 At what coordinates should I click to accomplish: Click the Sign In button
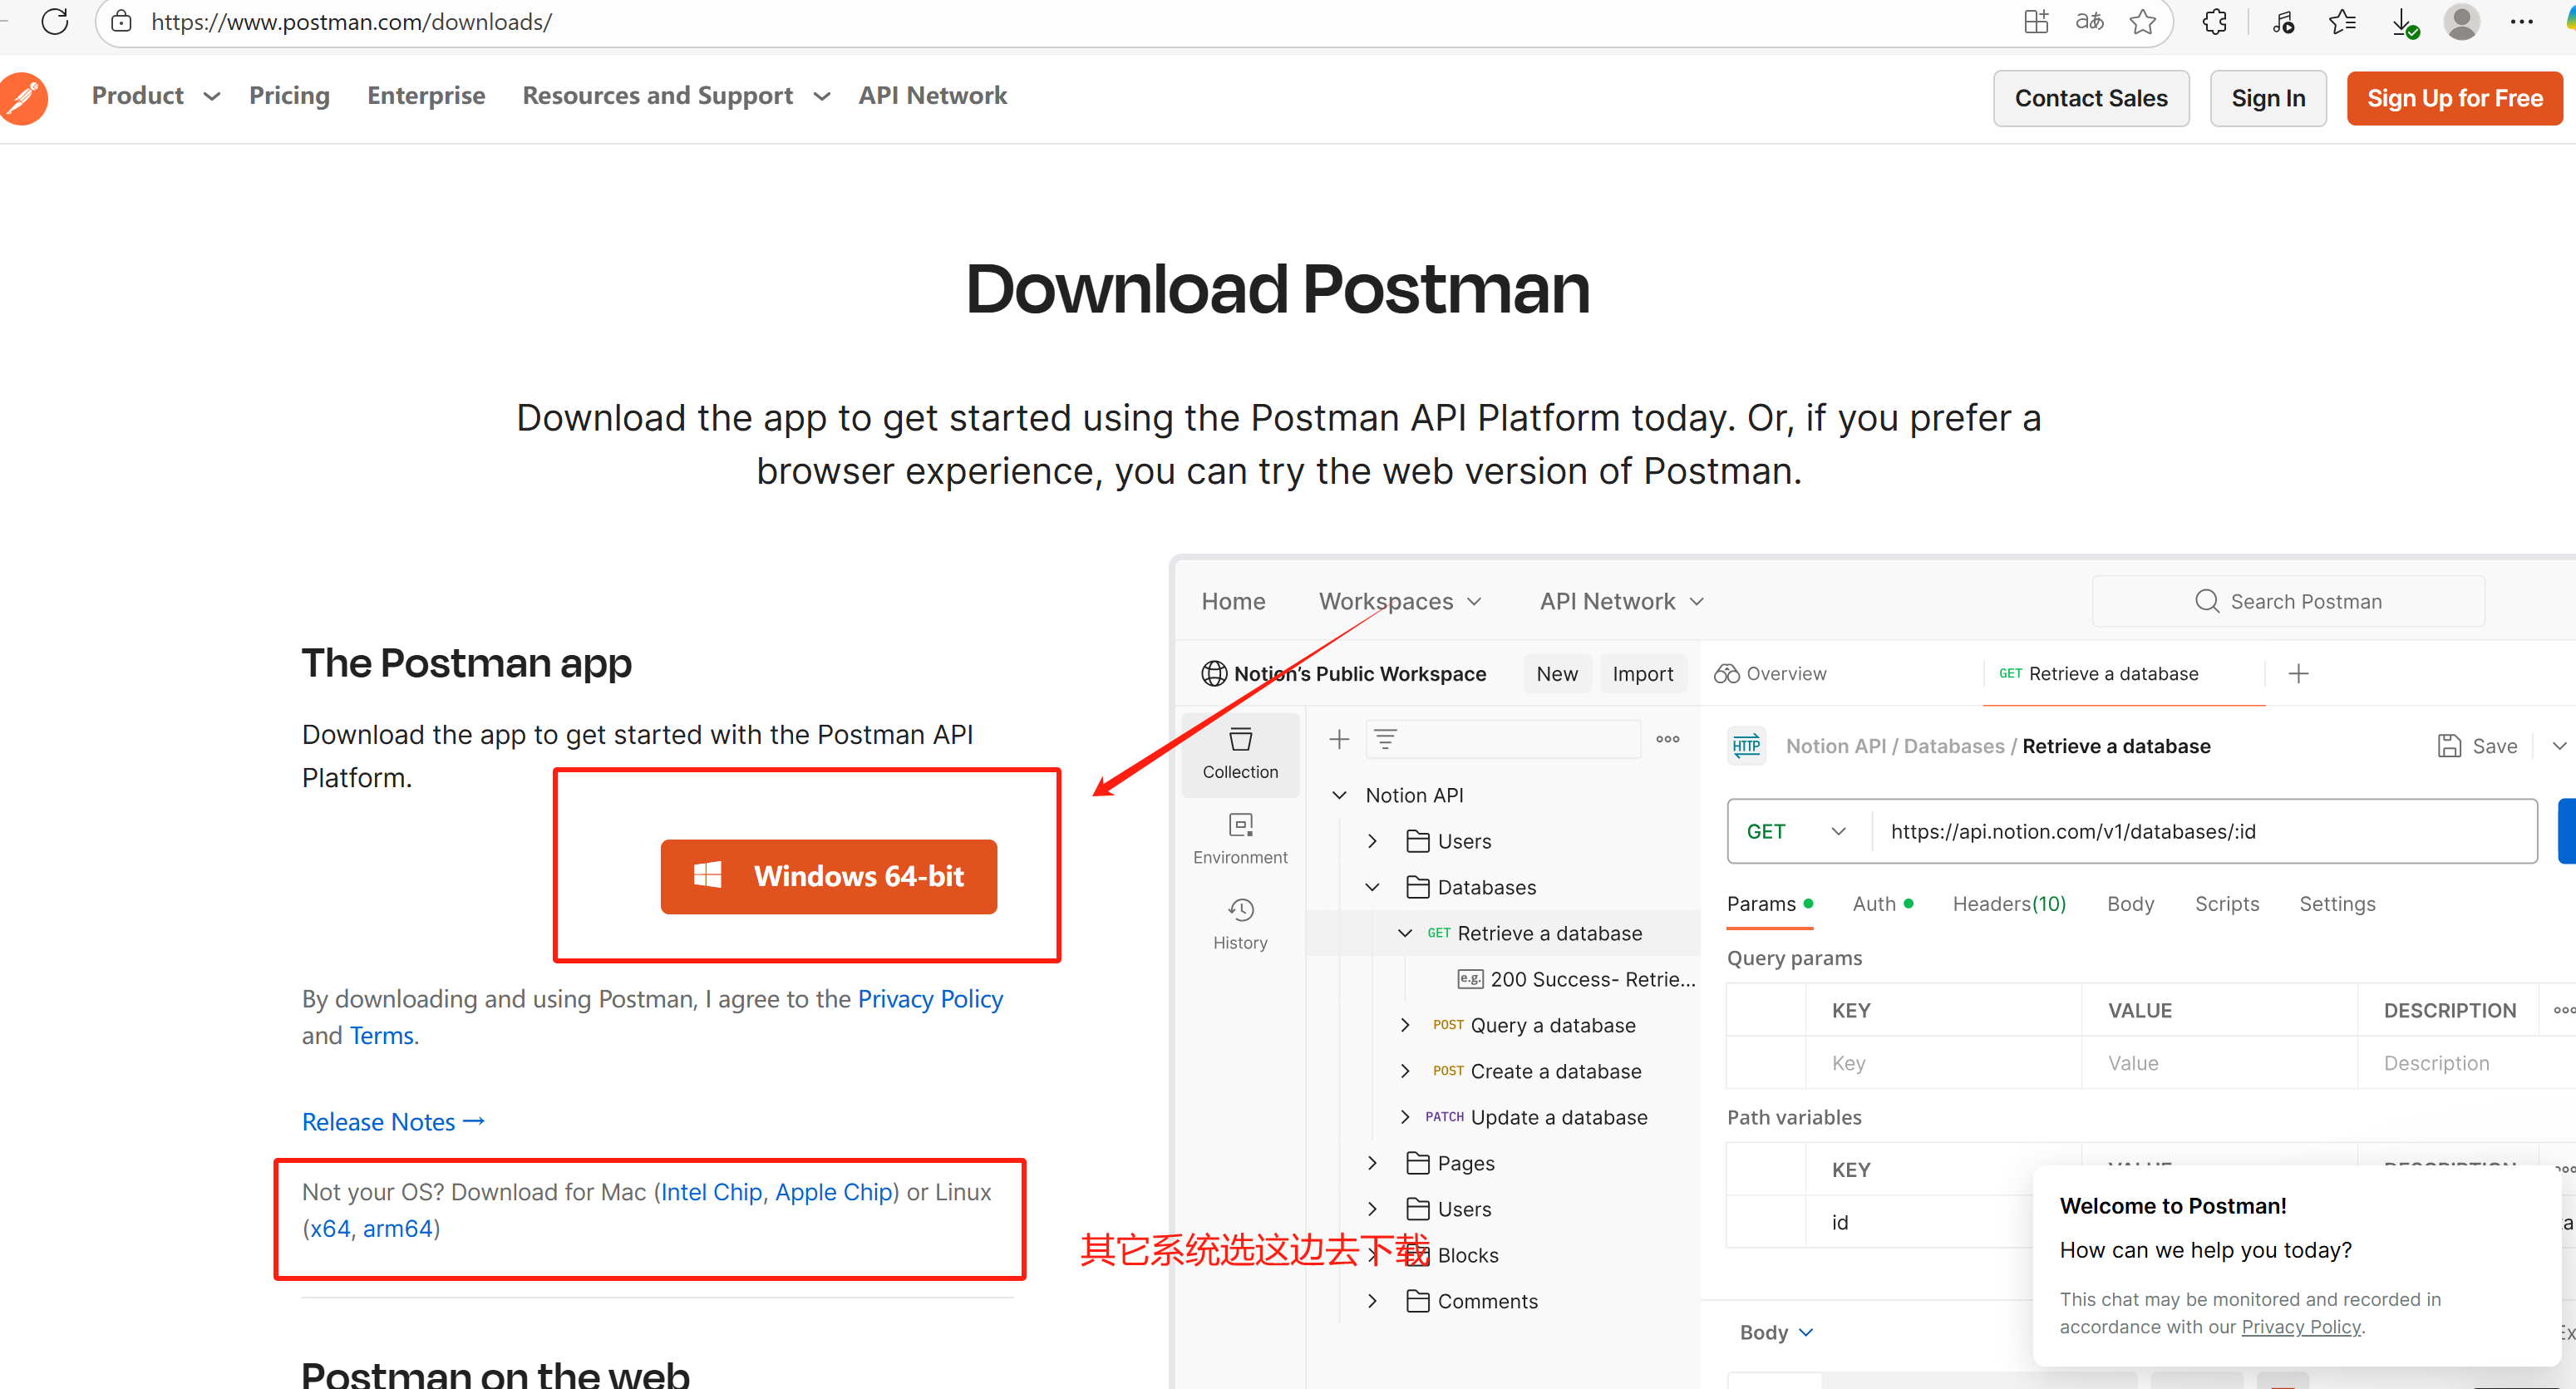[2268, 98]
